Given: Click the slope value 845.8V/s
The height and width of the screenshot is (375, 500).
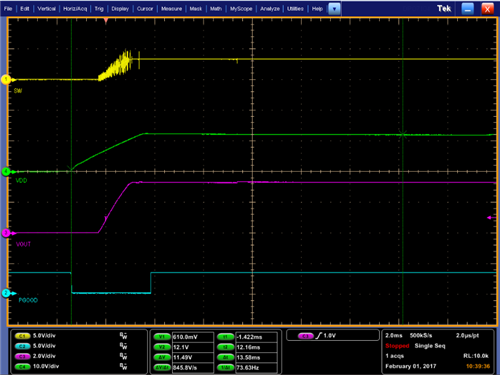Looking at the screenshot, I should point(185,368).
